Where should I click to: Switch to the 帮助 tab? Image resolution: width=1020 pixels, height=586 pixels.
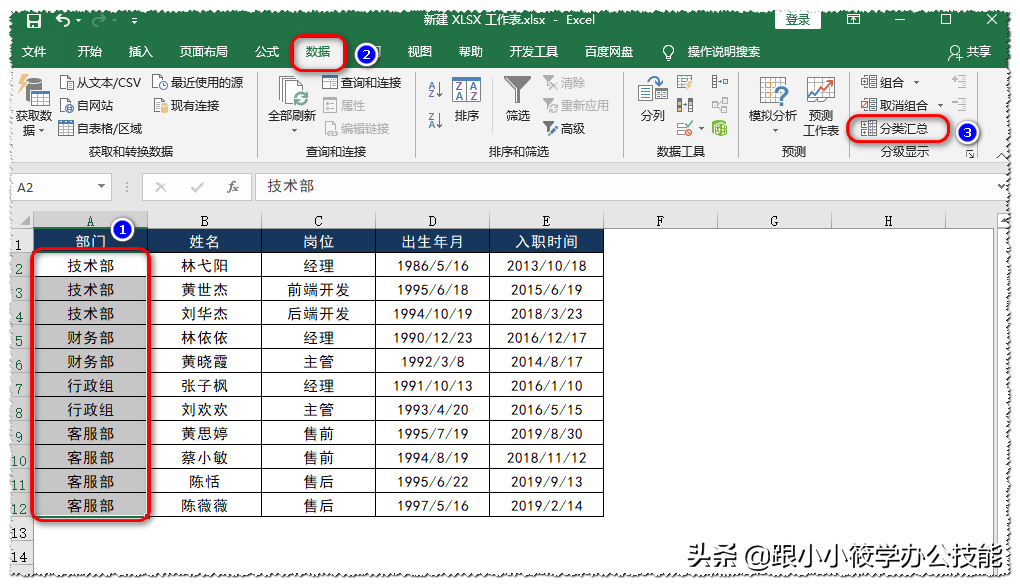470,52
